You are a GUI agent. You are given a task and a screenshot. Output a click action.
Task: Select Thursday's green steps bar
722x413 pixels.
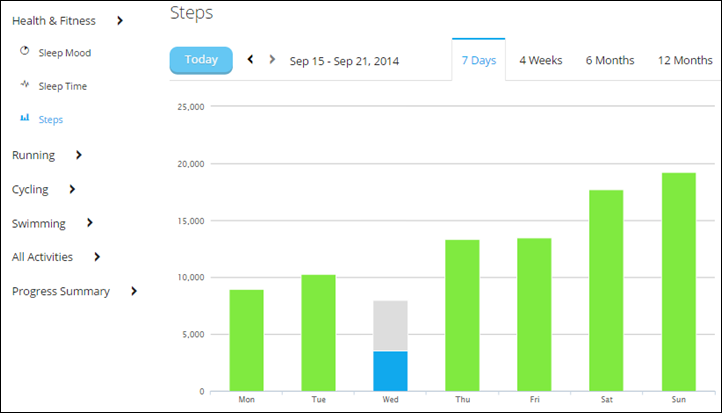tap(462, 315)
